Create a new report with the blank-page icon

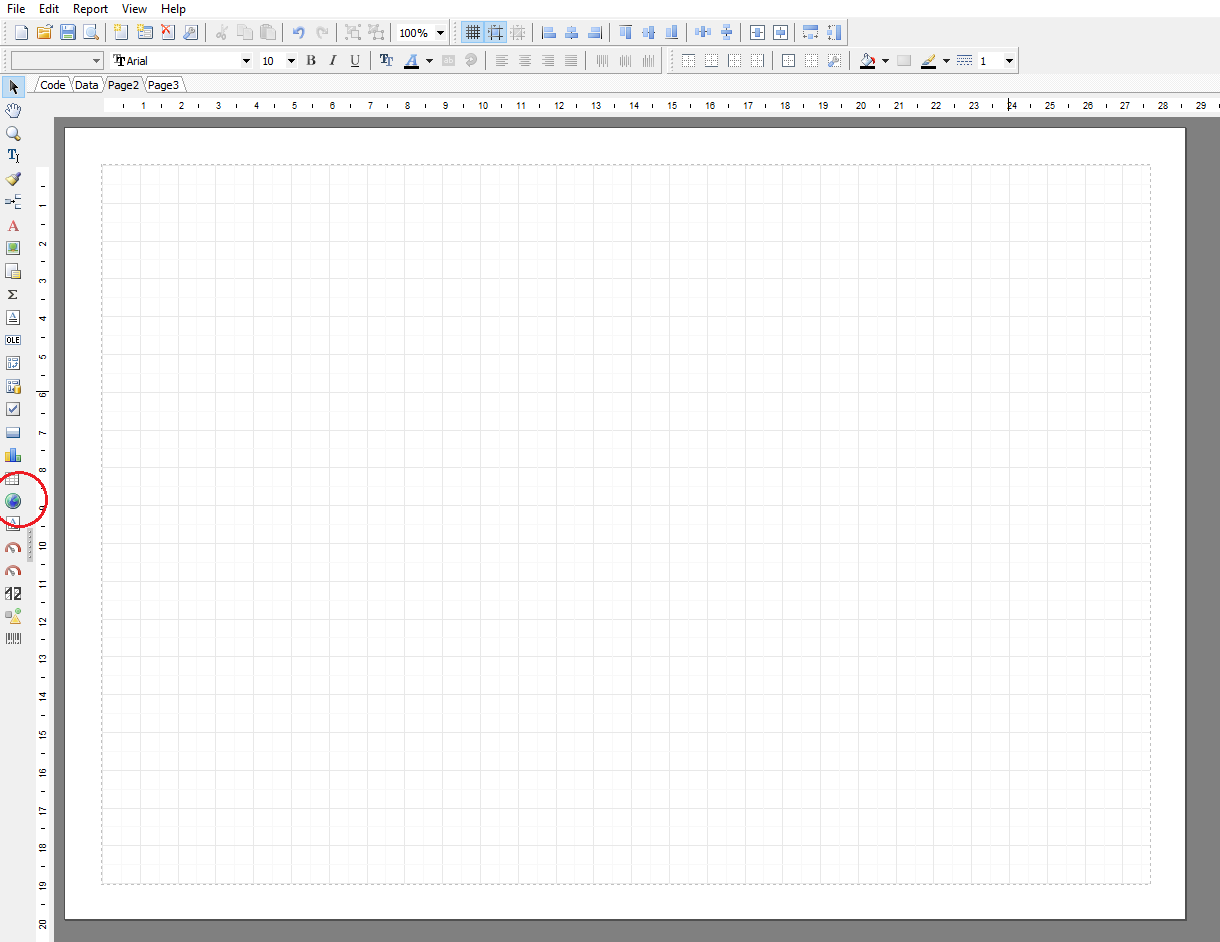pyautogui.click(x=21, y=32)
